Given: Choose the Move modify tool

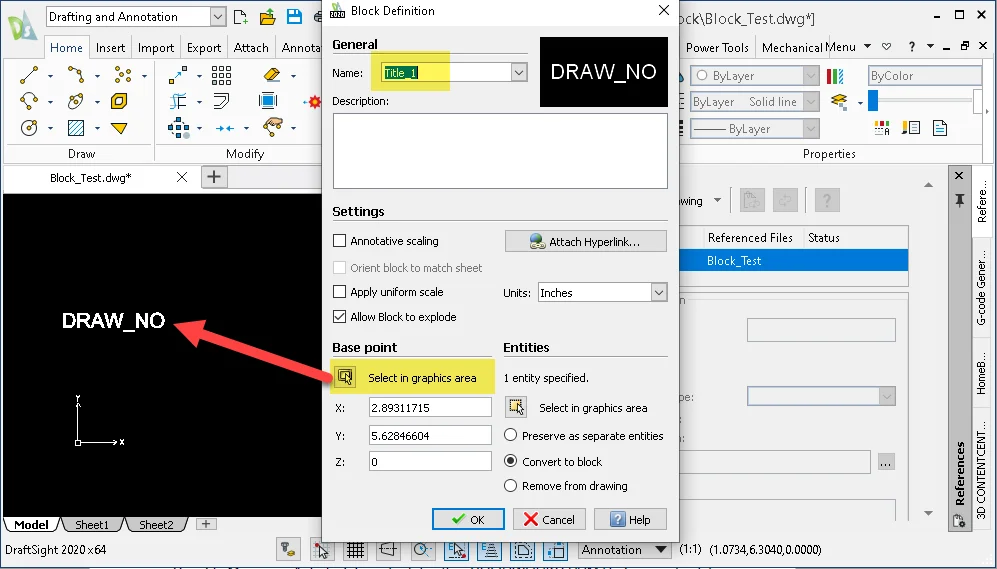Looking at the screenshot, I should coord(178,75).
